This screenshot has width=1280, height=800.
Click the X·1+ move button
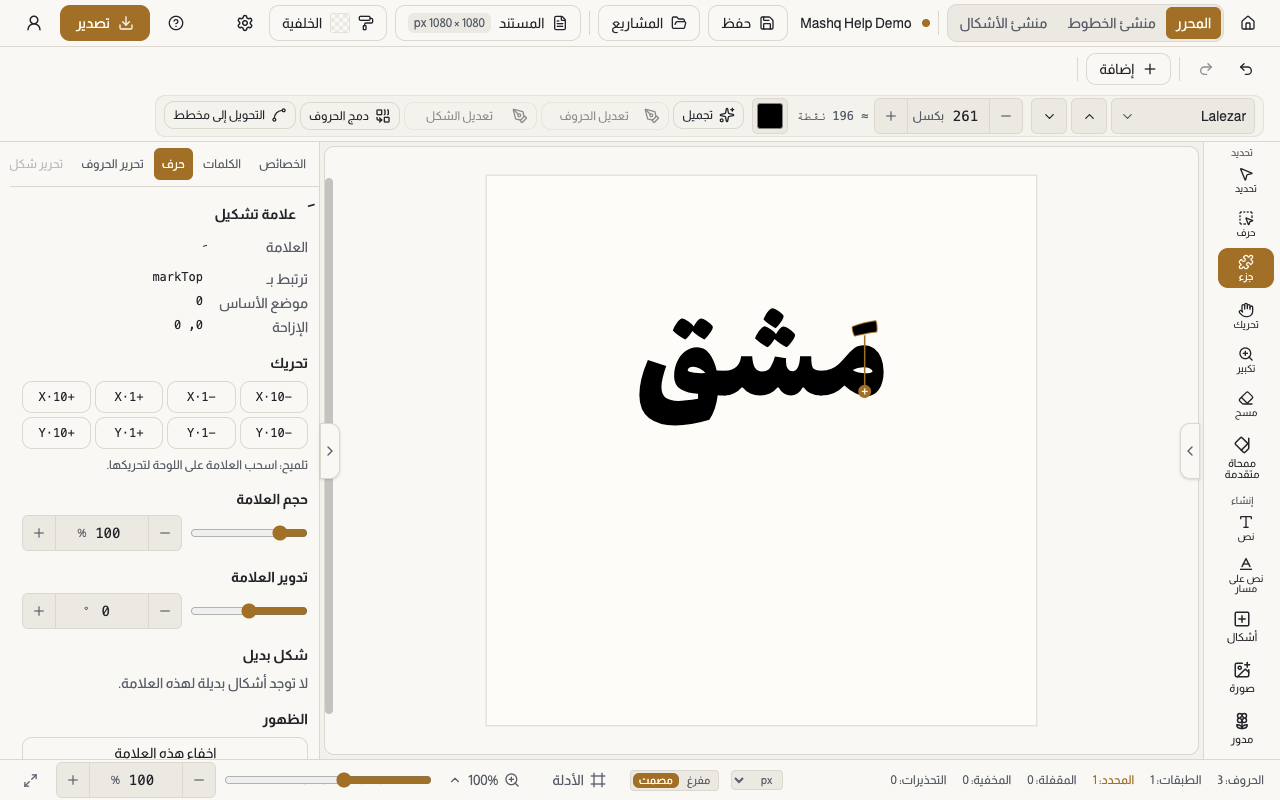click(x=129, y=397)
